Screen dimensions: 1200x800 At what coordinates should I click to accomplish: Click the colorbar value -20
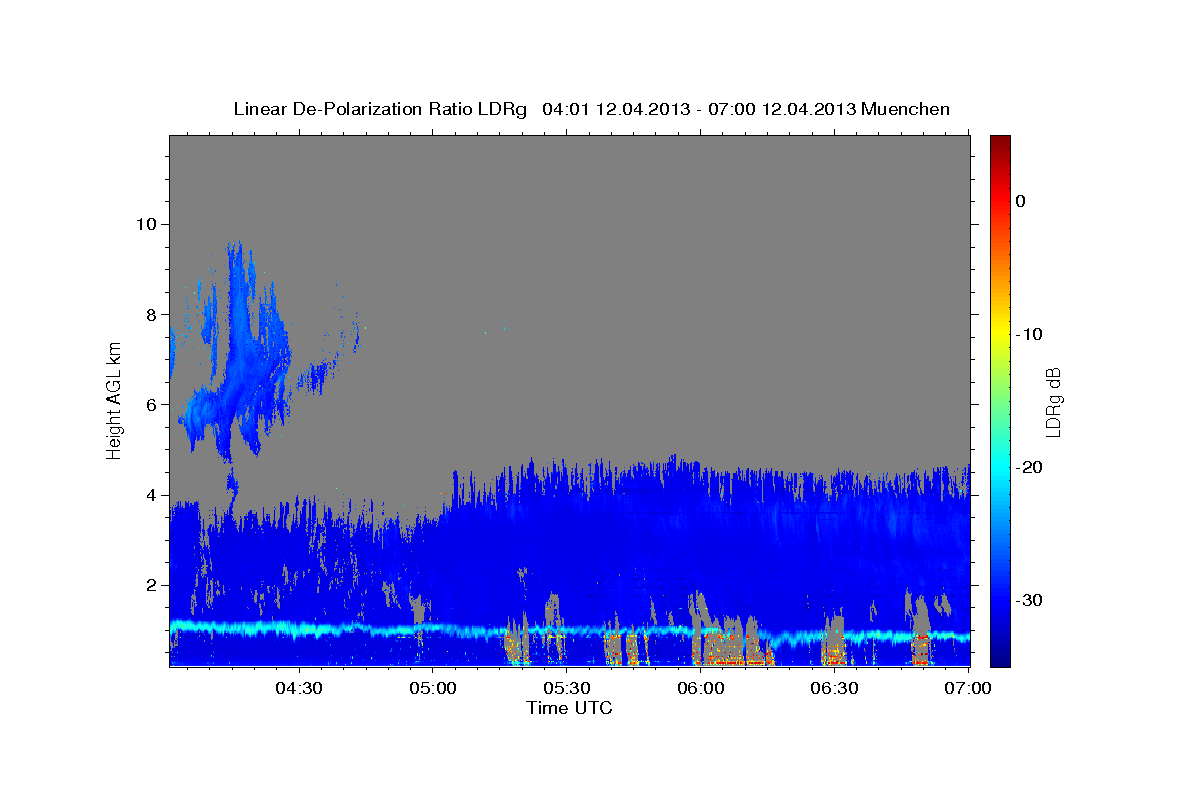coord(1031,467)
